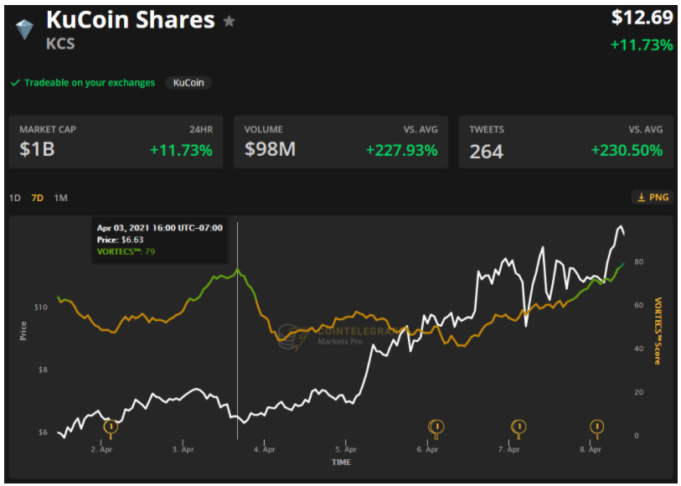The width and height of the screenshot is (681, 486).
Task: Click the Tradeable on your exchanges label
Action: [89, 83]
